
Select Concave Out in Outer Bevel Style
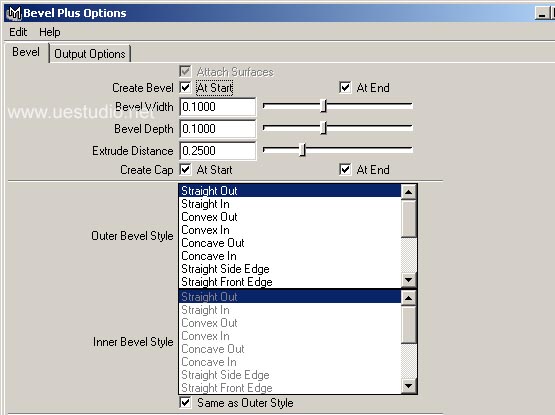click(290, 243)
